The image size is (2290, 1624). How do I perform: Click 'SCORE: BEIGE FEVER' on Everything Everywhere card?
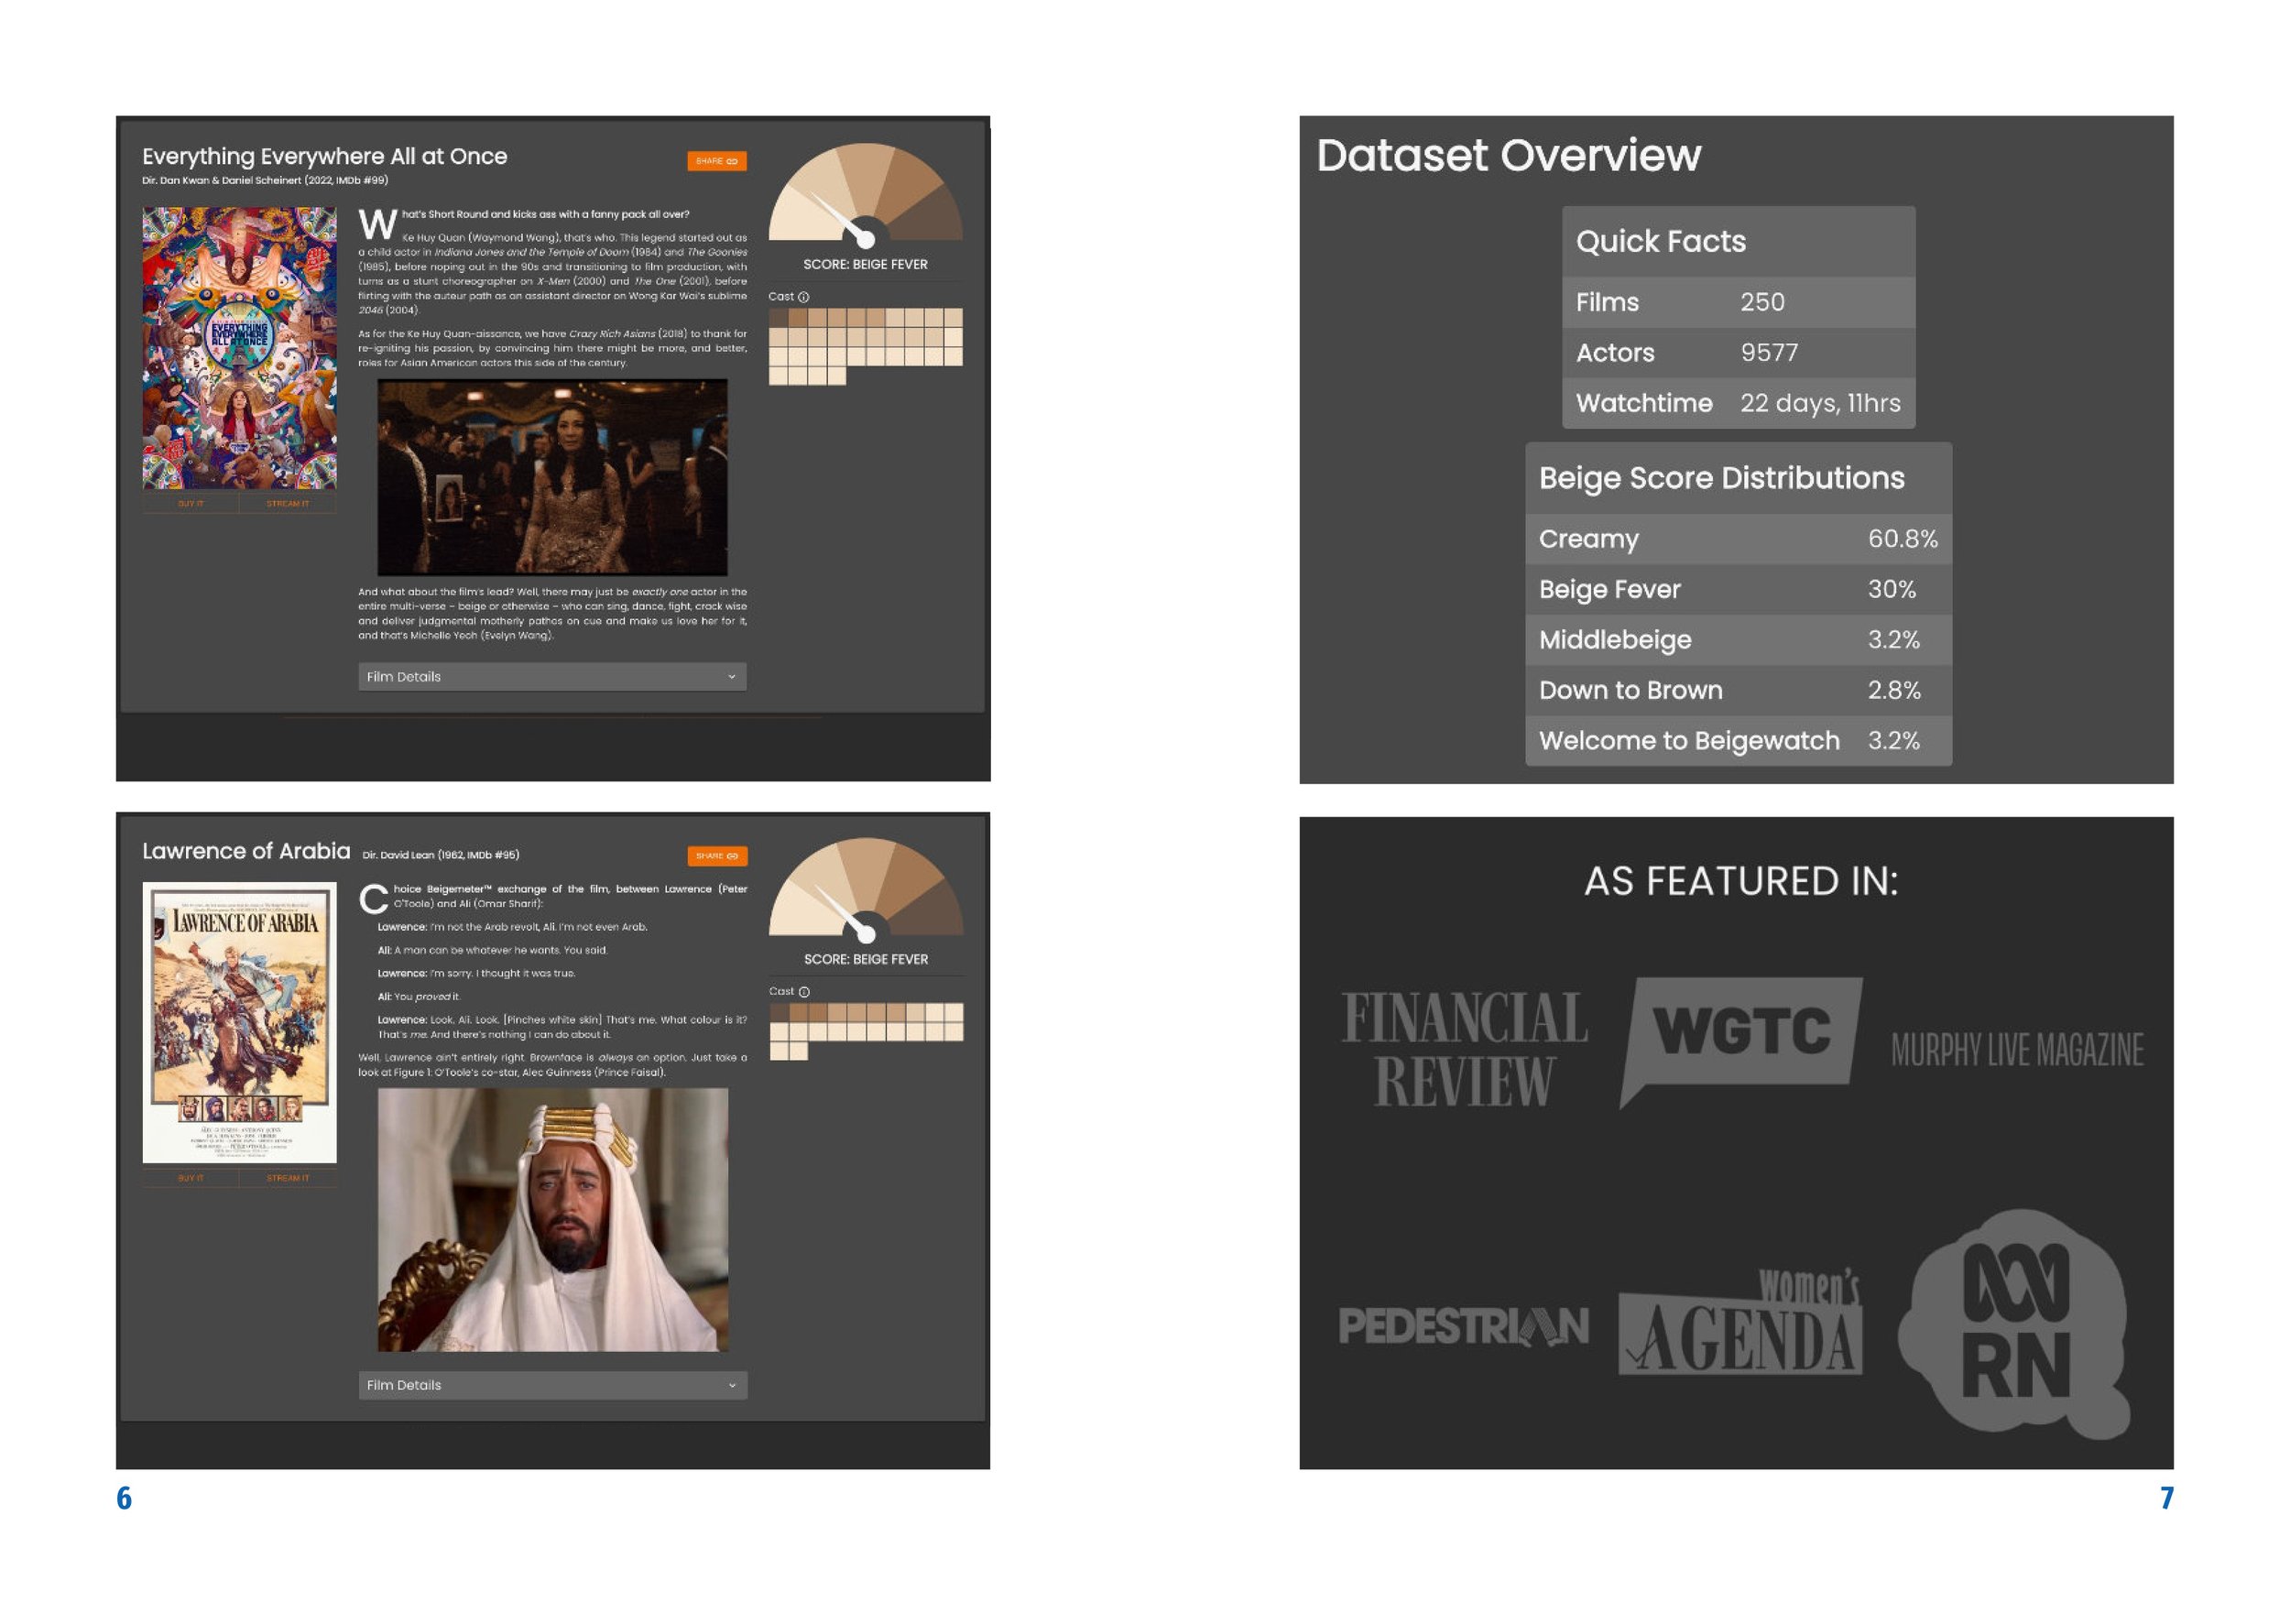click(x=865, y=264)
